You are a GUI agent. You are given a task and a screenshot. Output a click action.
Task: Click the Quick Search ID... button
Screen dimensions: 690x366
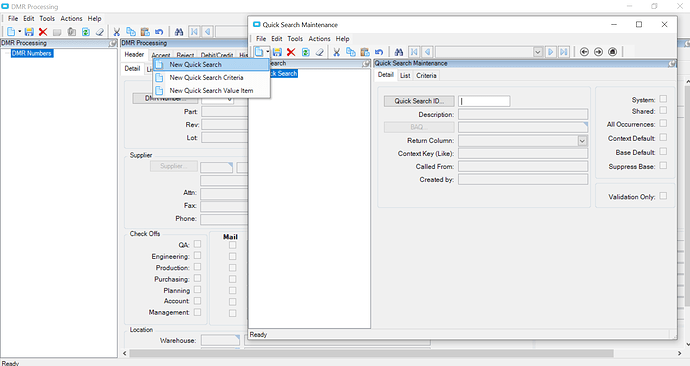point(419,101)
